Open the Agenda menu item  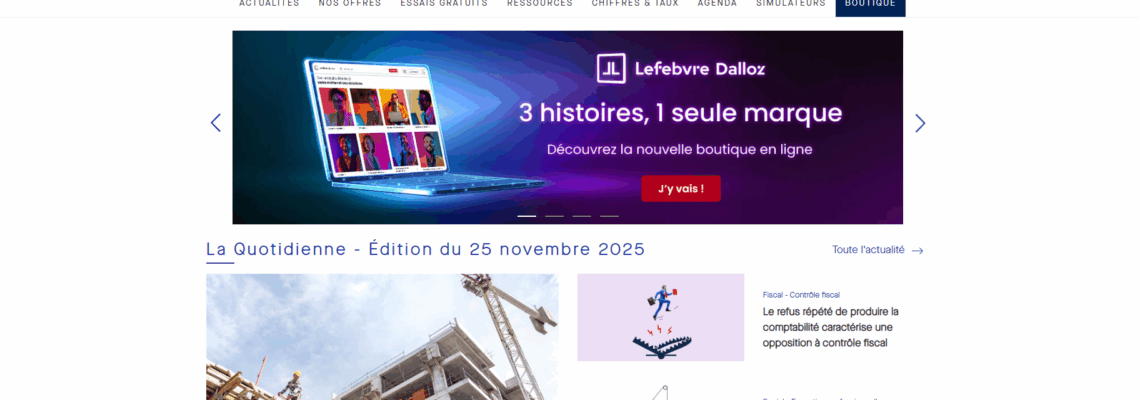717,4
